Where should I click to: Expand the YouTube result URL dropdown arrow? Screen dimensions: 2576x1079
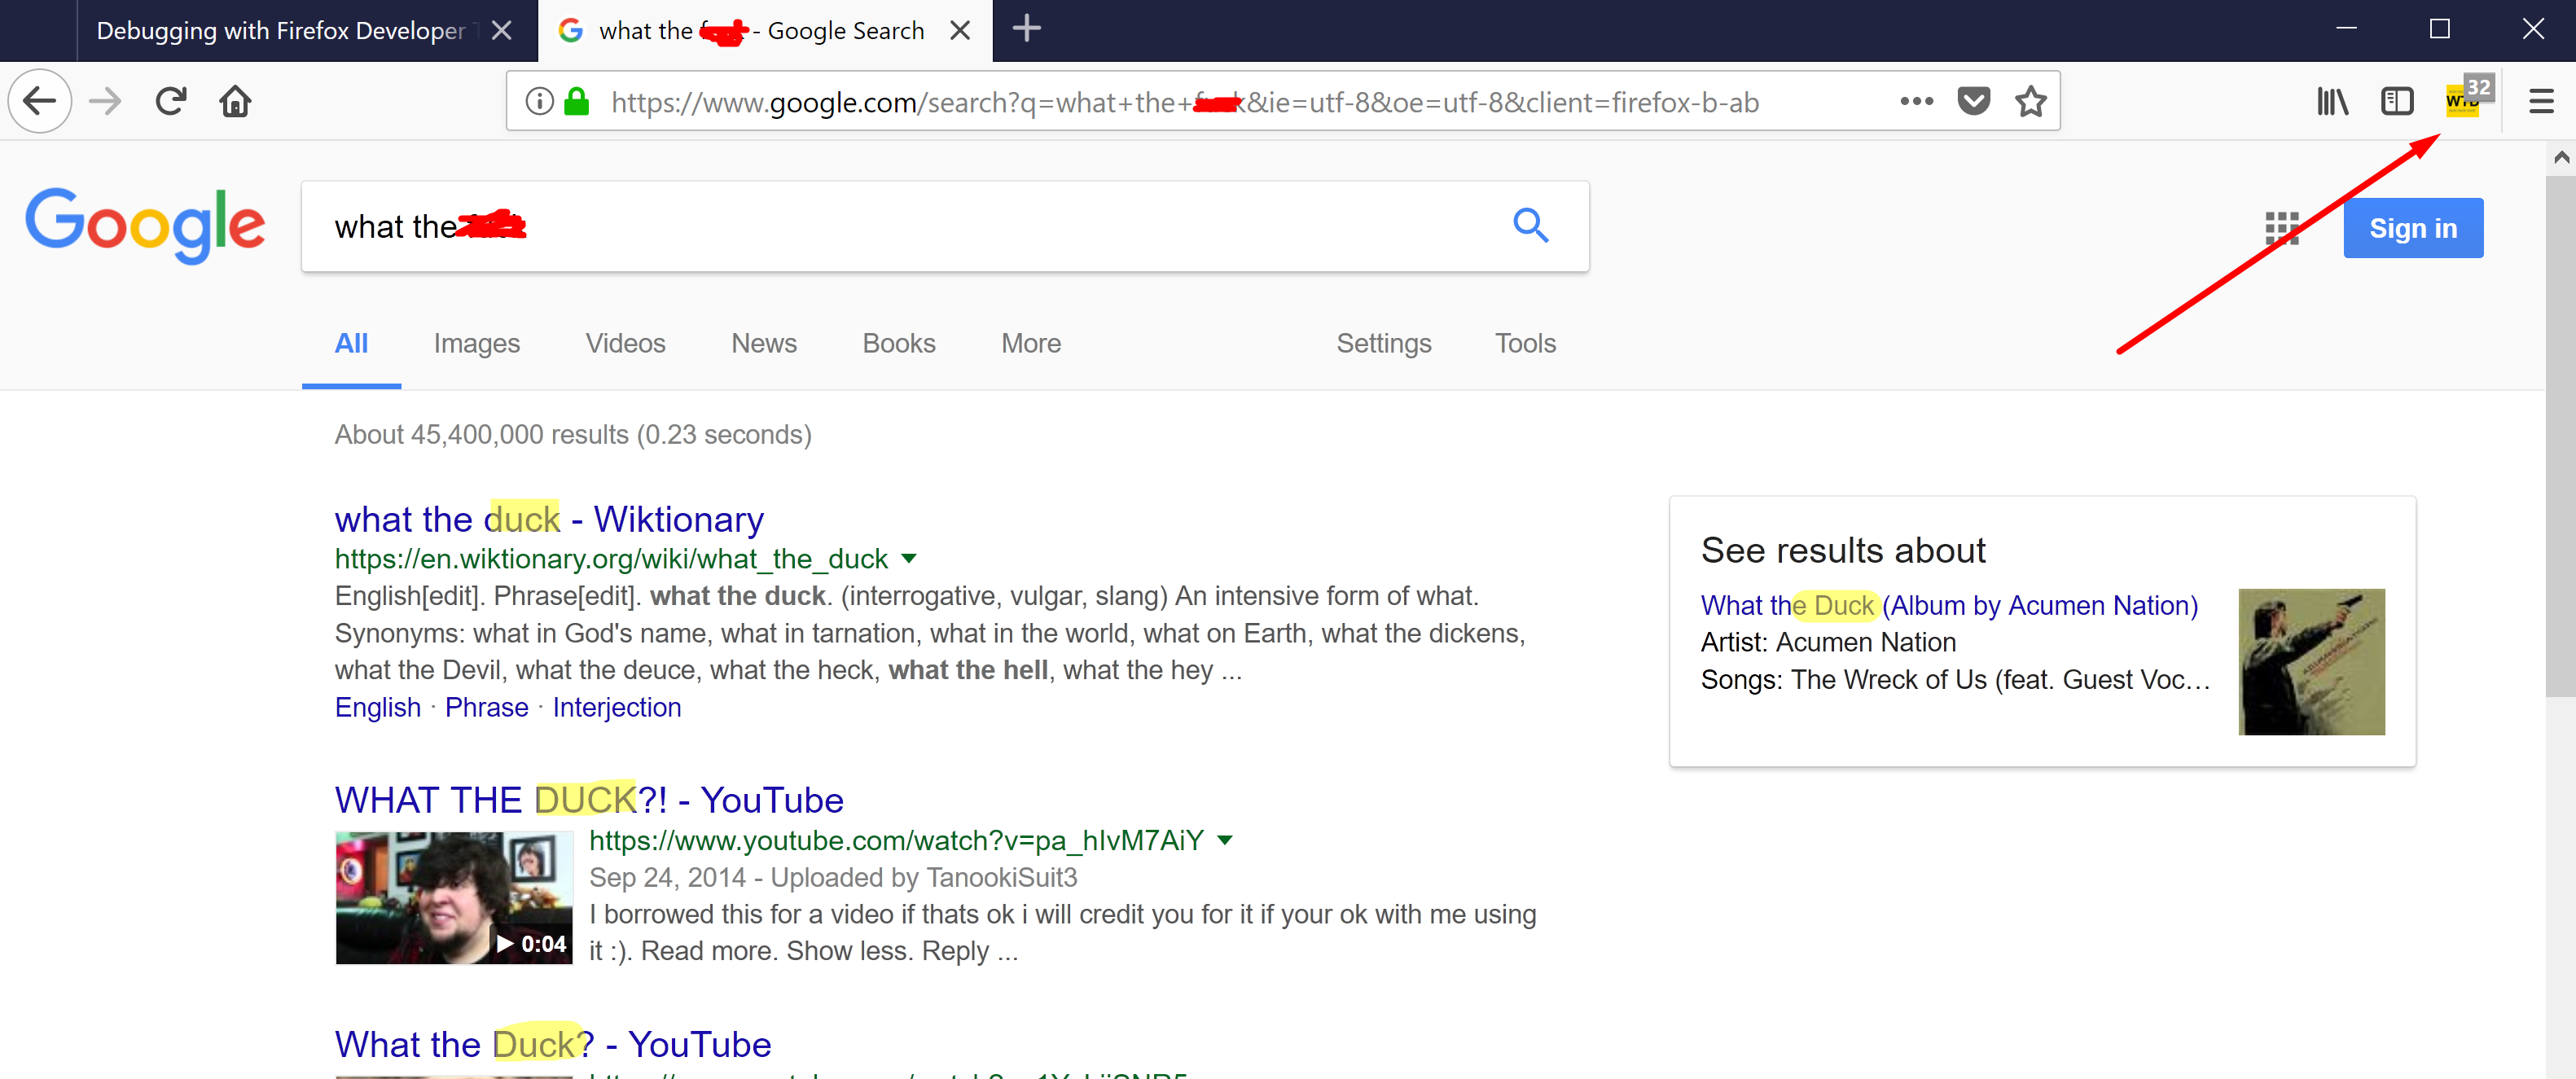[1225, 840]
